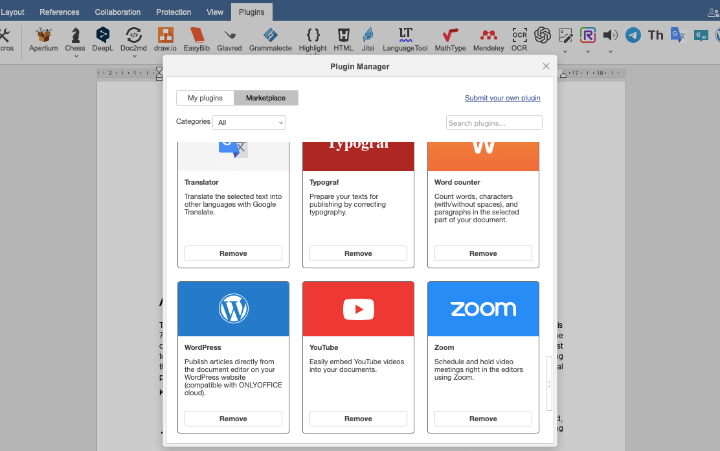The width and height of the screenshot is (720, 451).
Task: Open the Photo editor plugin icon
Action: 565,35
